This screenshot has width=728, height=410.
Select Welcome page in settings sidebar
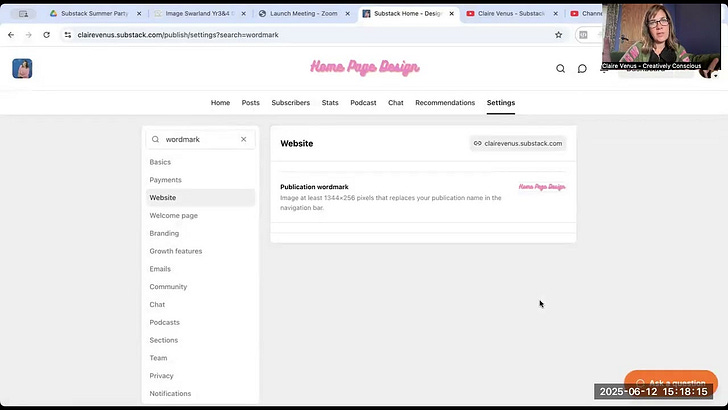(201, 215)
